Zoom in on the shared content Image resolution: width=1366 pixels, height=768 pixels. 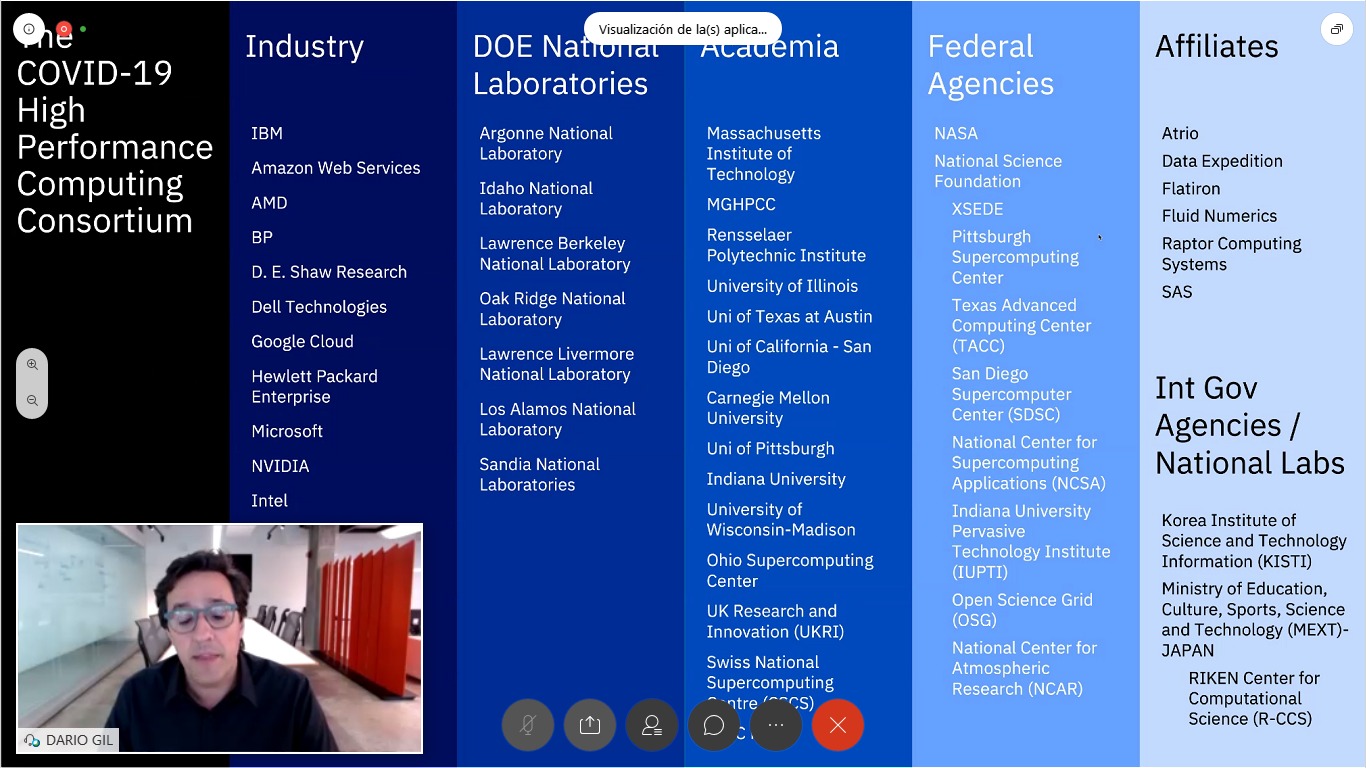tap(32, 365)
